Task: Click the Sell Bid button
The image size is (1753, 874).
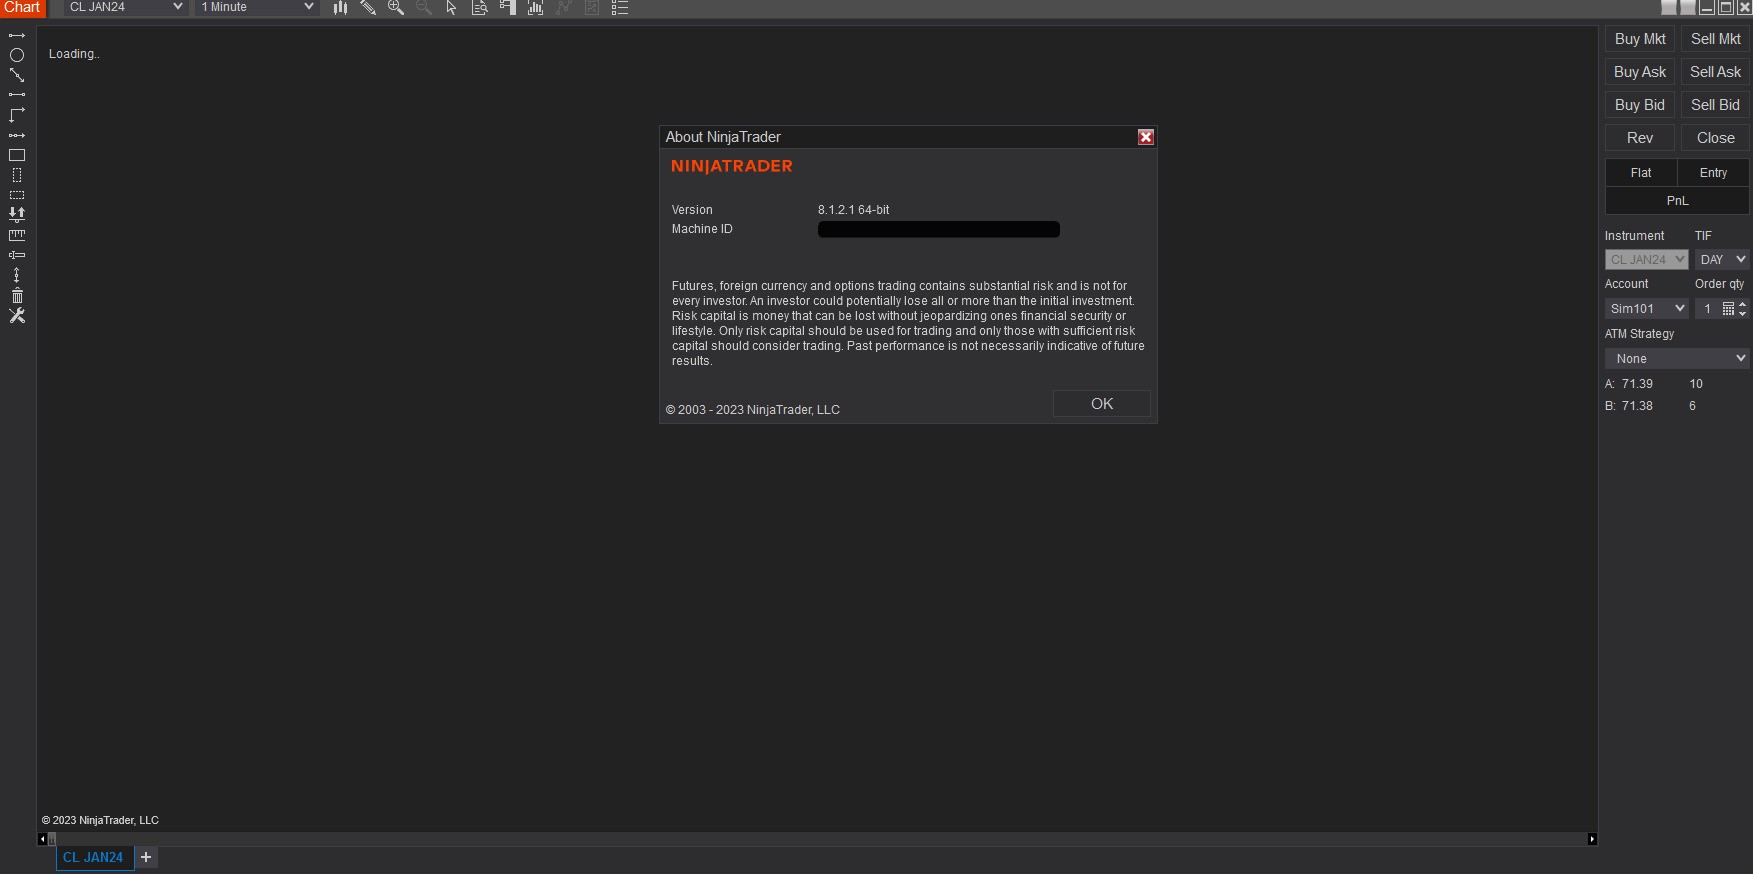Action: tap(1716, 105)
